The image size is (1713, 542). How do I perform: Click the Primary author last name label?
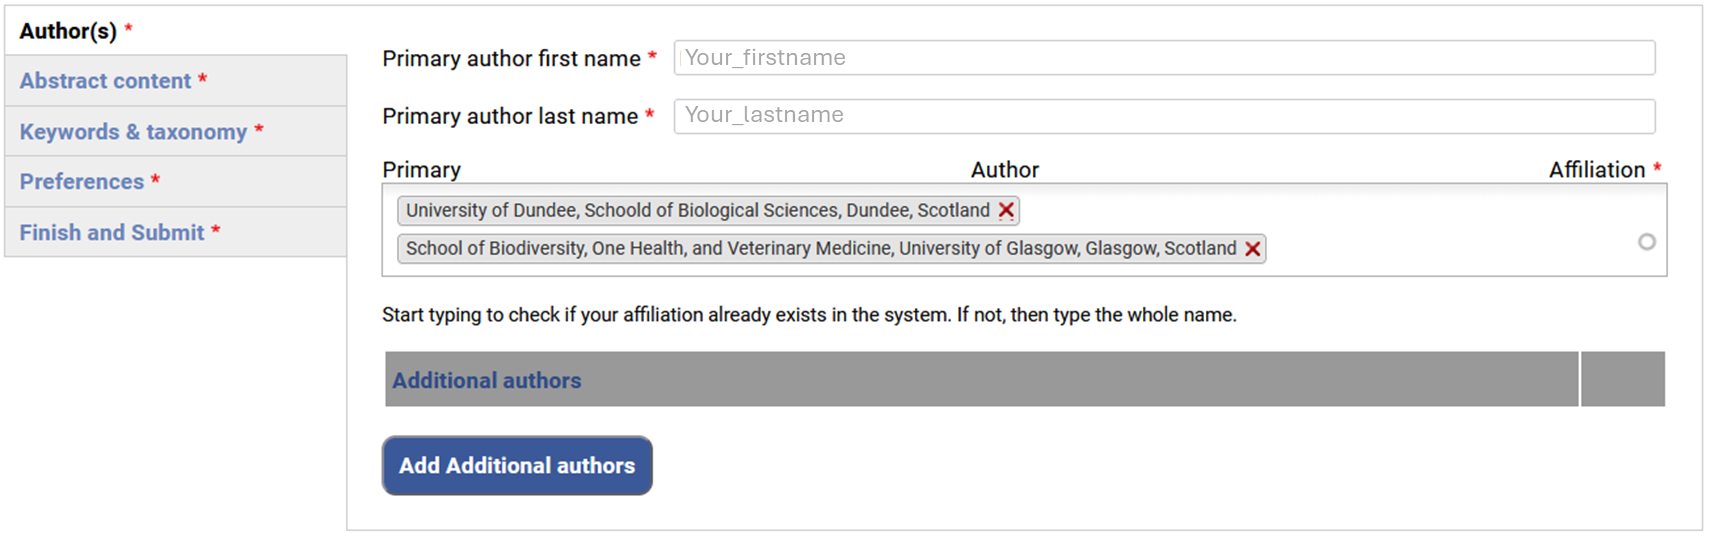(x=510, y=117)
